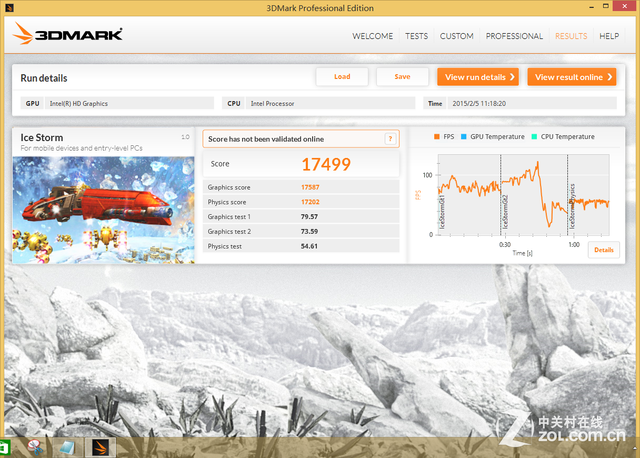Click the FPS performance chart
Screen dimensions: 640x458
[x=524, y=194]
